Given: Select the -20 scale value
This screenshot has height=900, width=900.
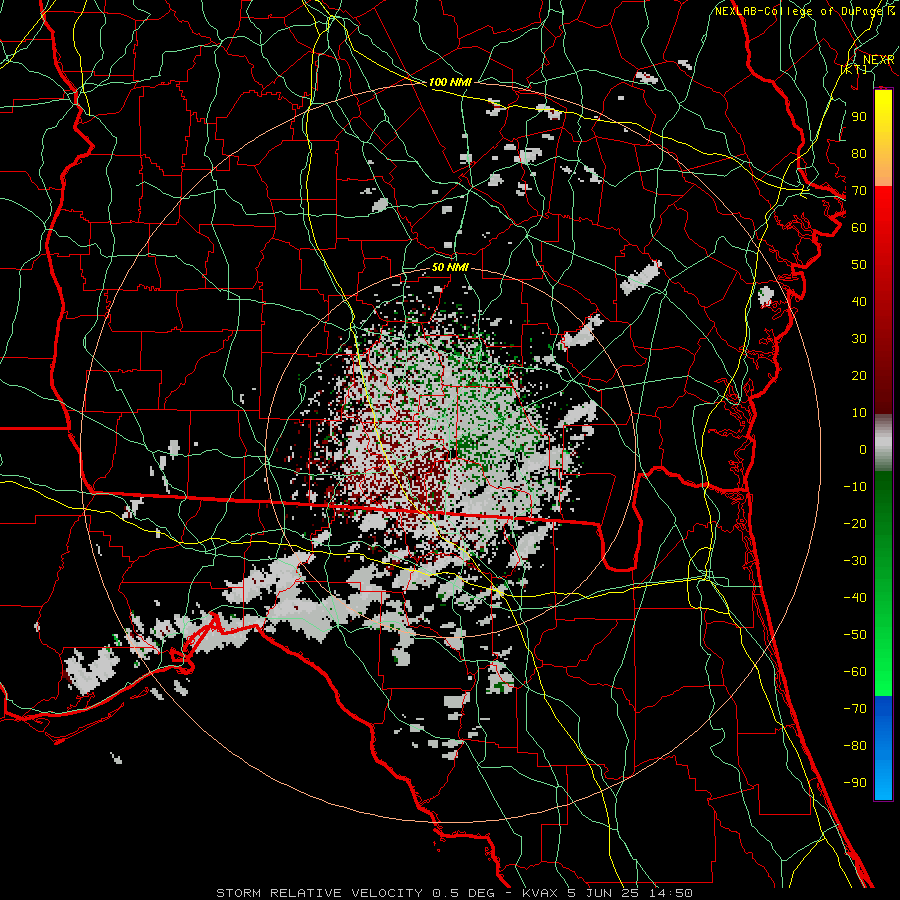Looking at the screenshot, I should [x=855, y=524].
